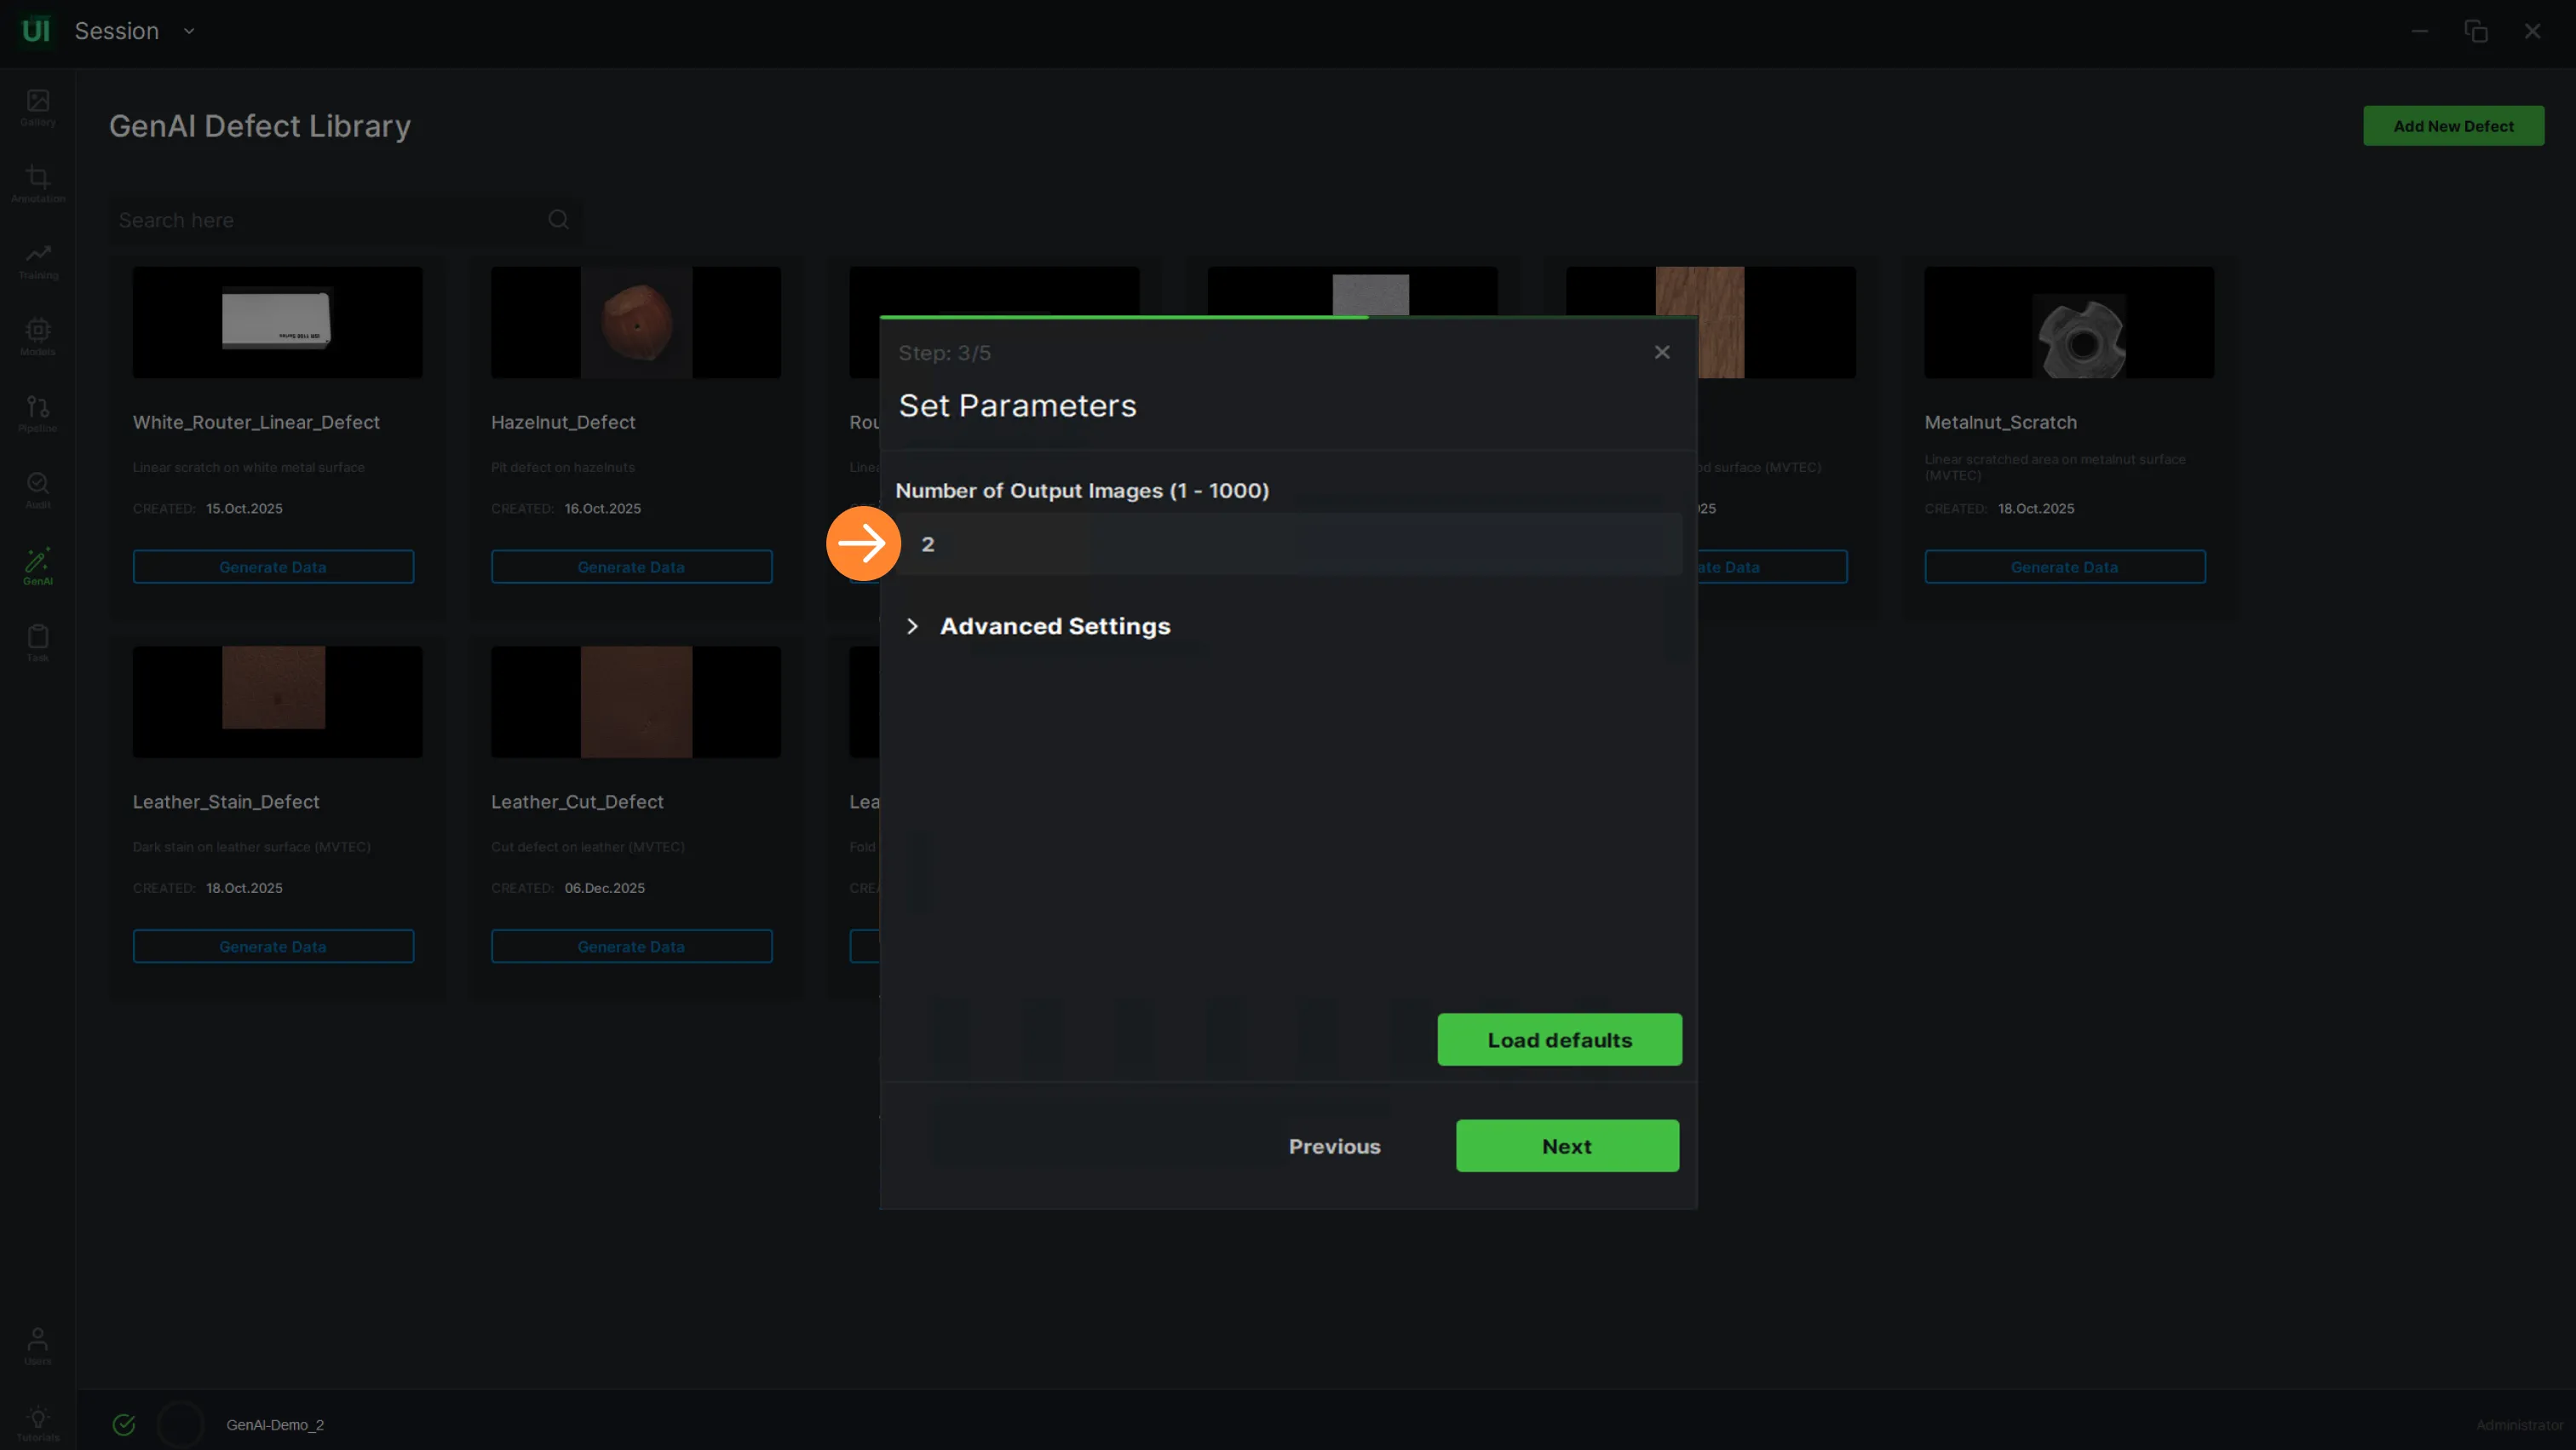
Task: Click the UI logo in the title bar
Action: pyautogui.click(x=35, y=31)
